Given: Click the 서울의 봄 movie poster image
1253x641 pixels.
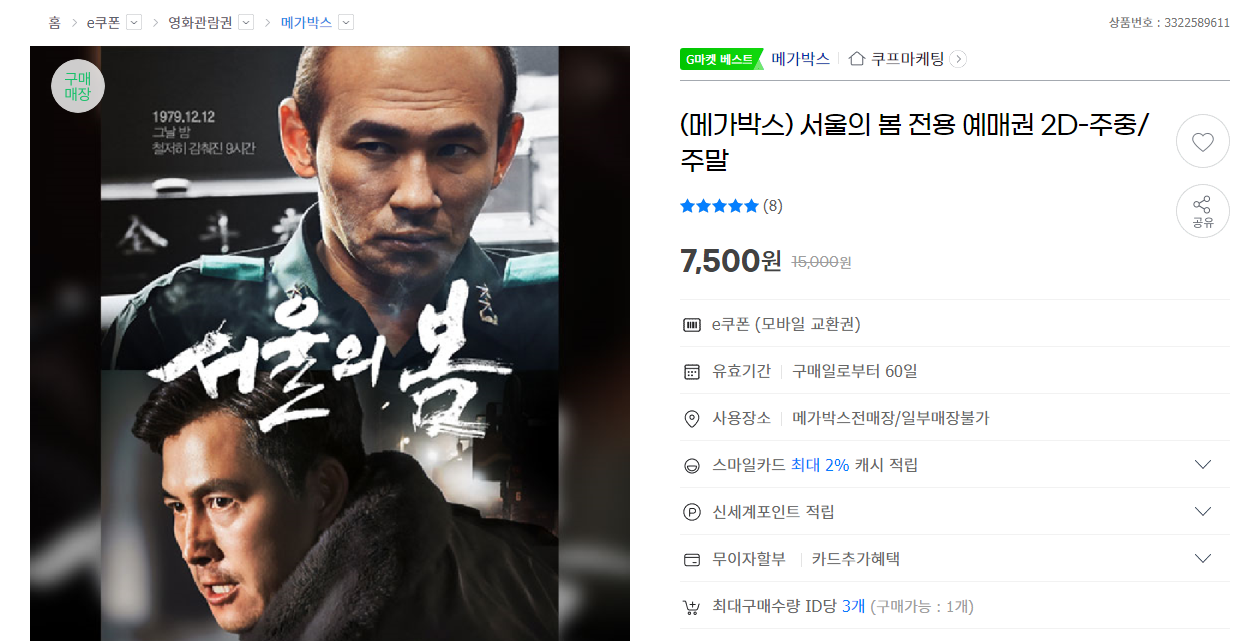Looking at the screenshot, I should [330, 343].
